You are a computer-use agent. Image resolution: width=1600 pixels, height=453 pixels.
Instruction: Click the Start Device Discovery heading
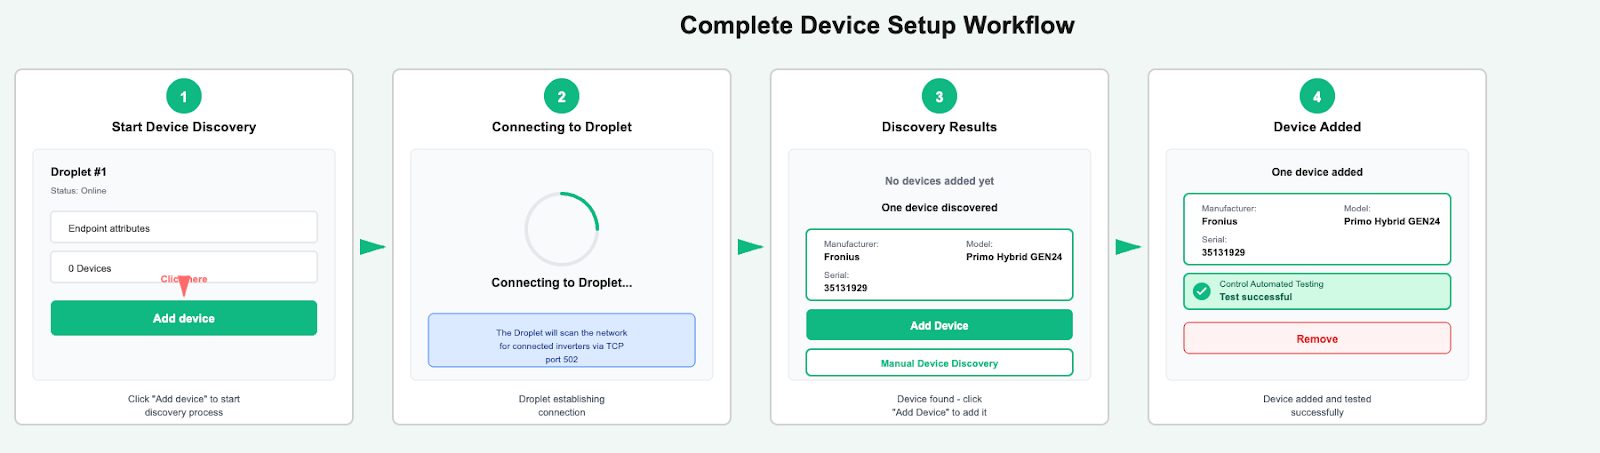pyautogui.click(x=184, y=127)
